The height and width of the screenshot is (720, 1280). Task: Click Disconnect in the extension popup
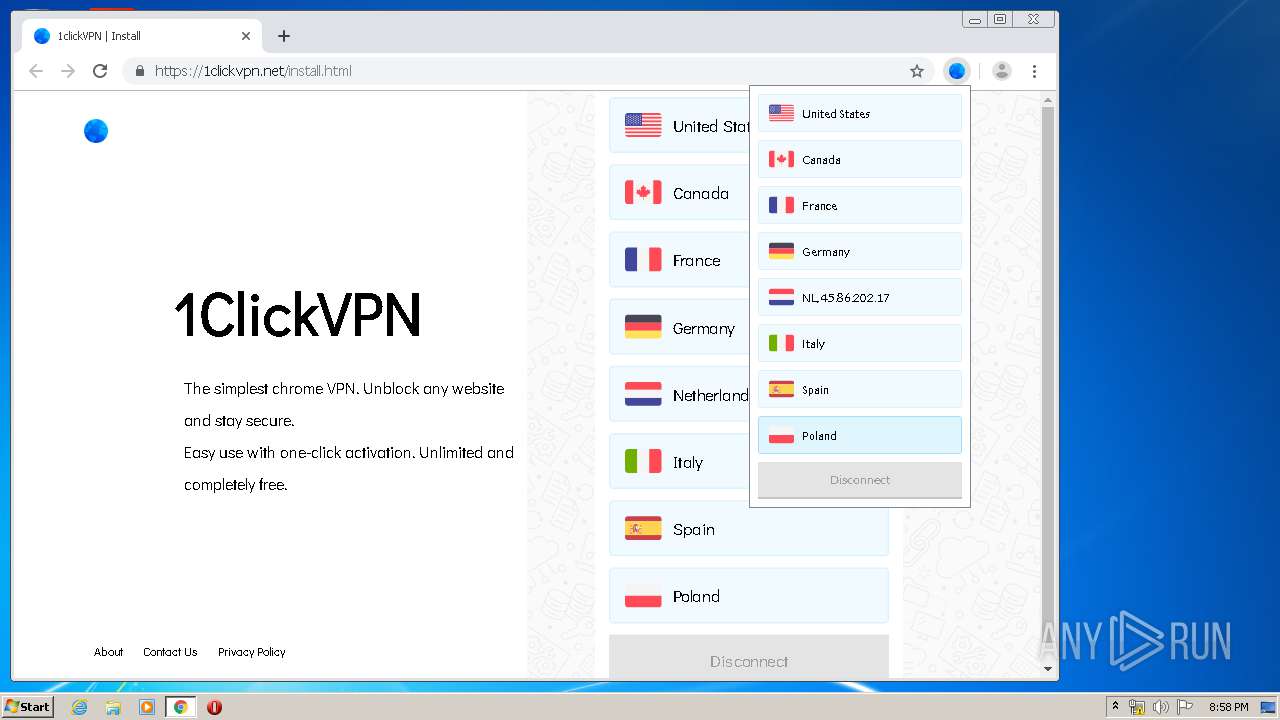click(x=860, y=480)
